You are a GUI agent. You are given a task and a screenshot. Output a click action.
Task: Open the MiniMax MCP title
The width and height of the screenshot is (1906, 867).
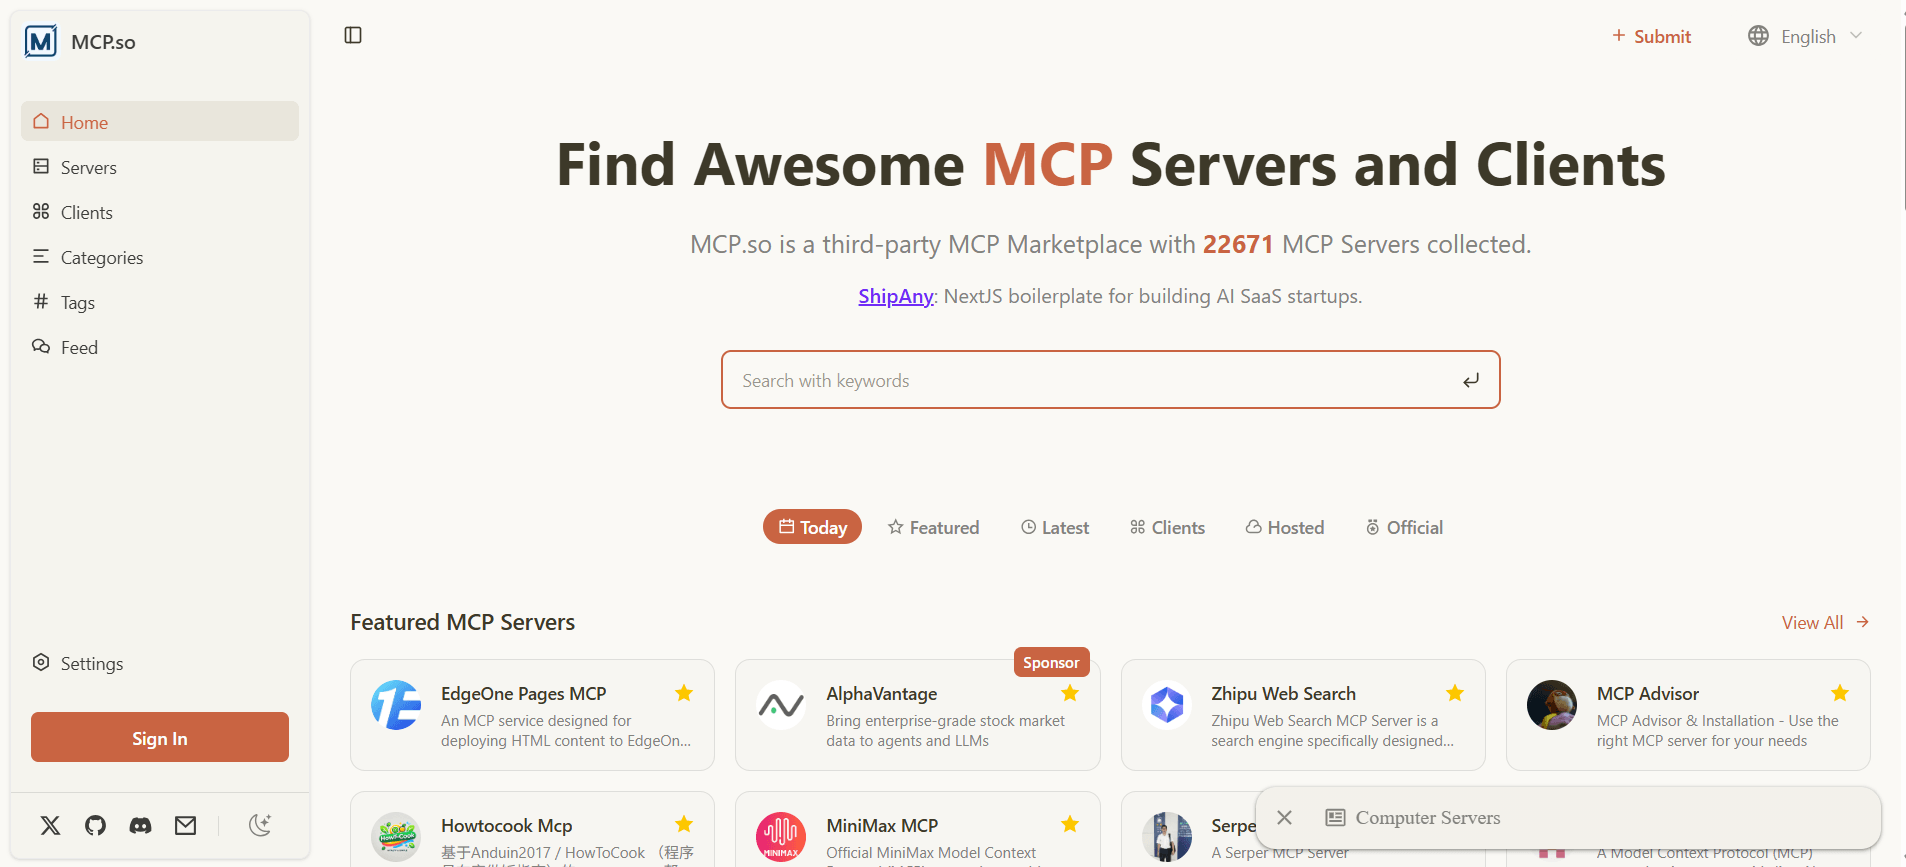pyautogui.click(x=882, y=825)
